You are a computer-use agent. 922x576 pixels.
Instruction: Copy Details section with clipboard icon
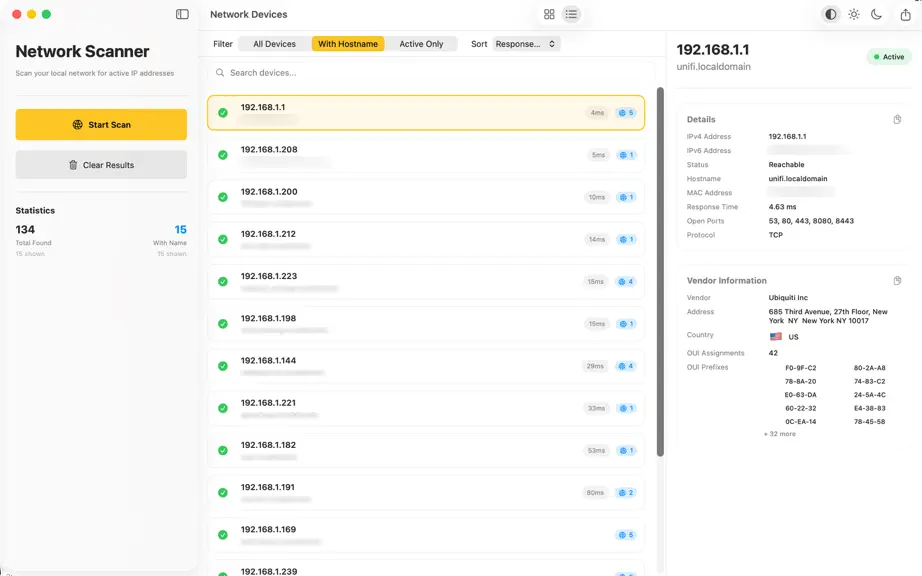tap(897, 119)
